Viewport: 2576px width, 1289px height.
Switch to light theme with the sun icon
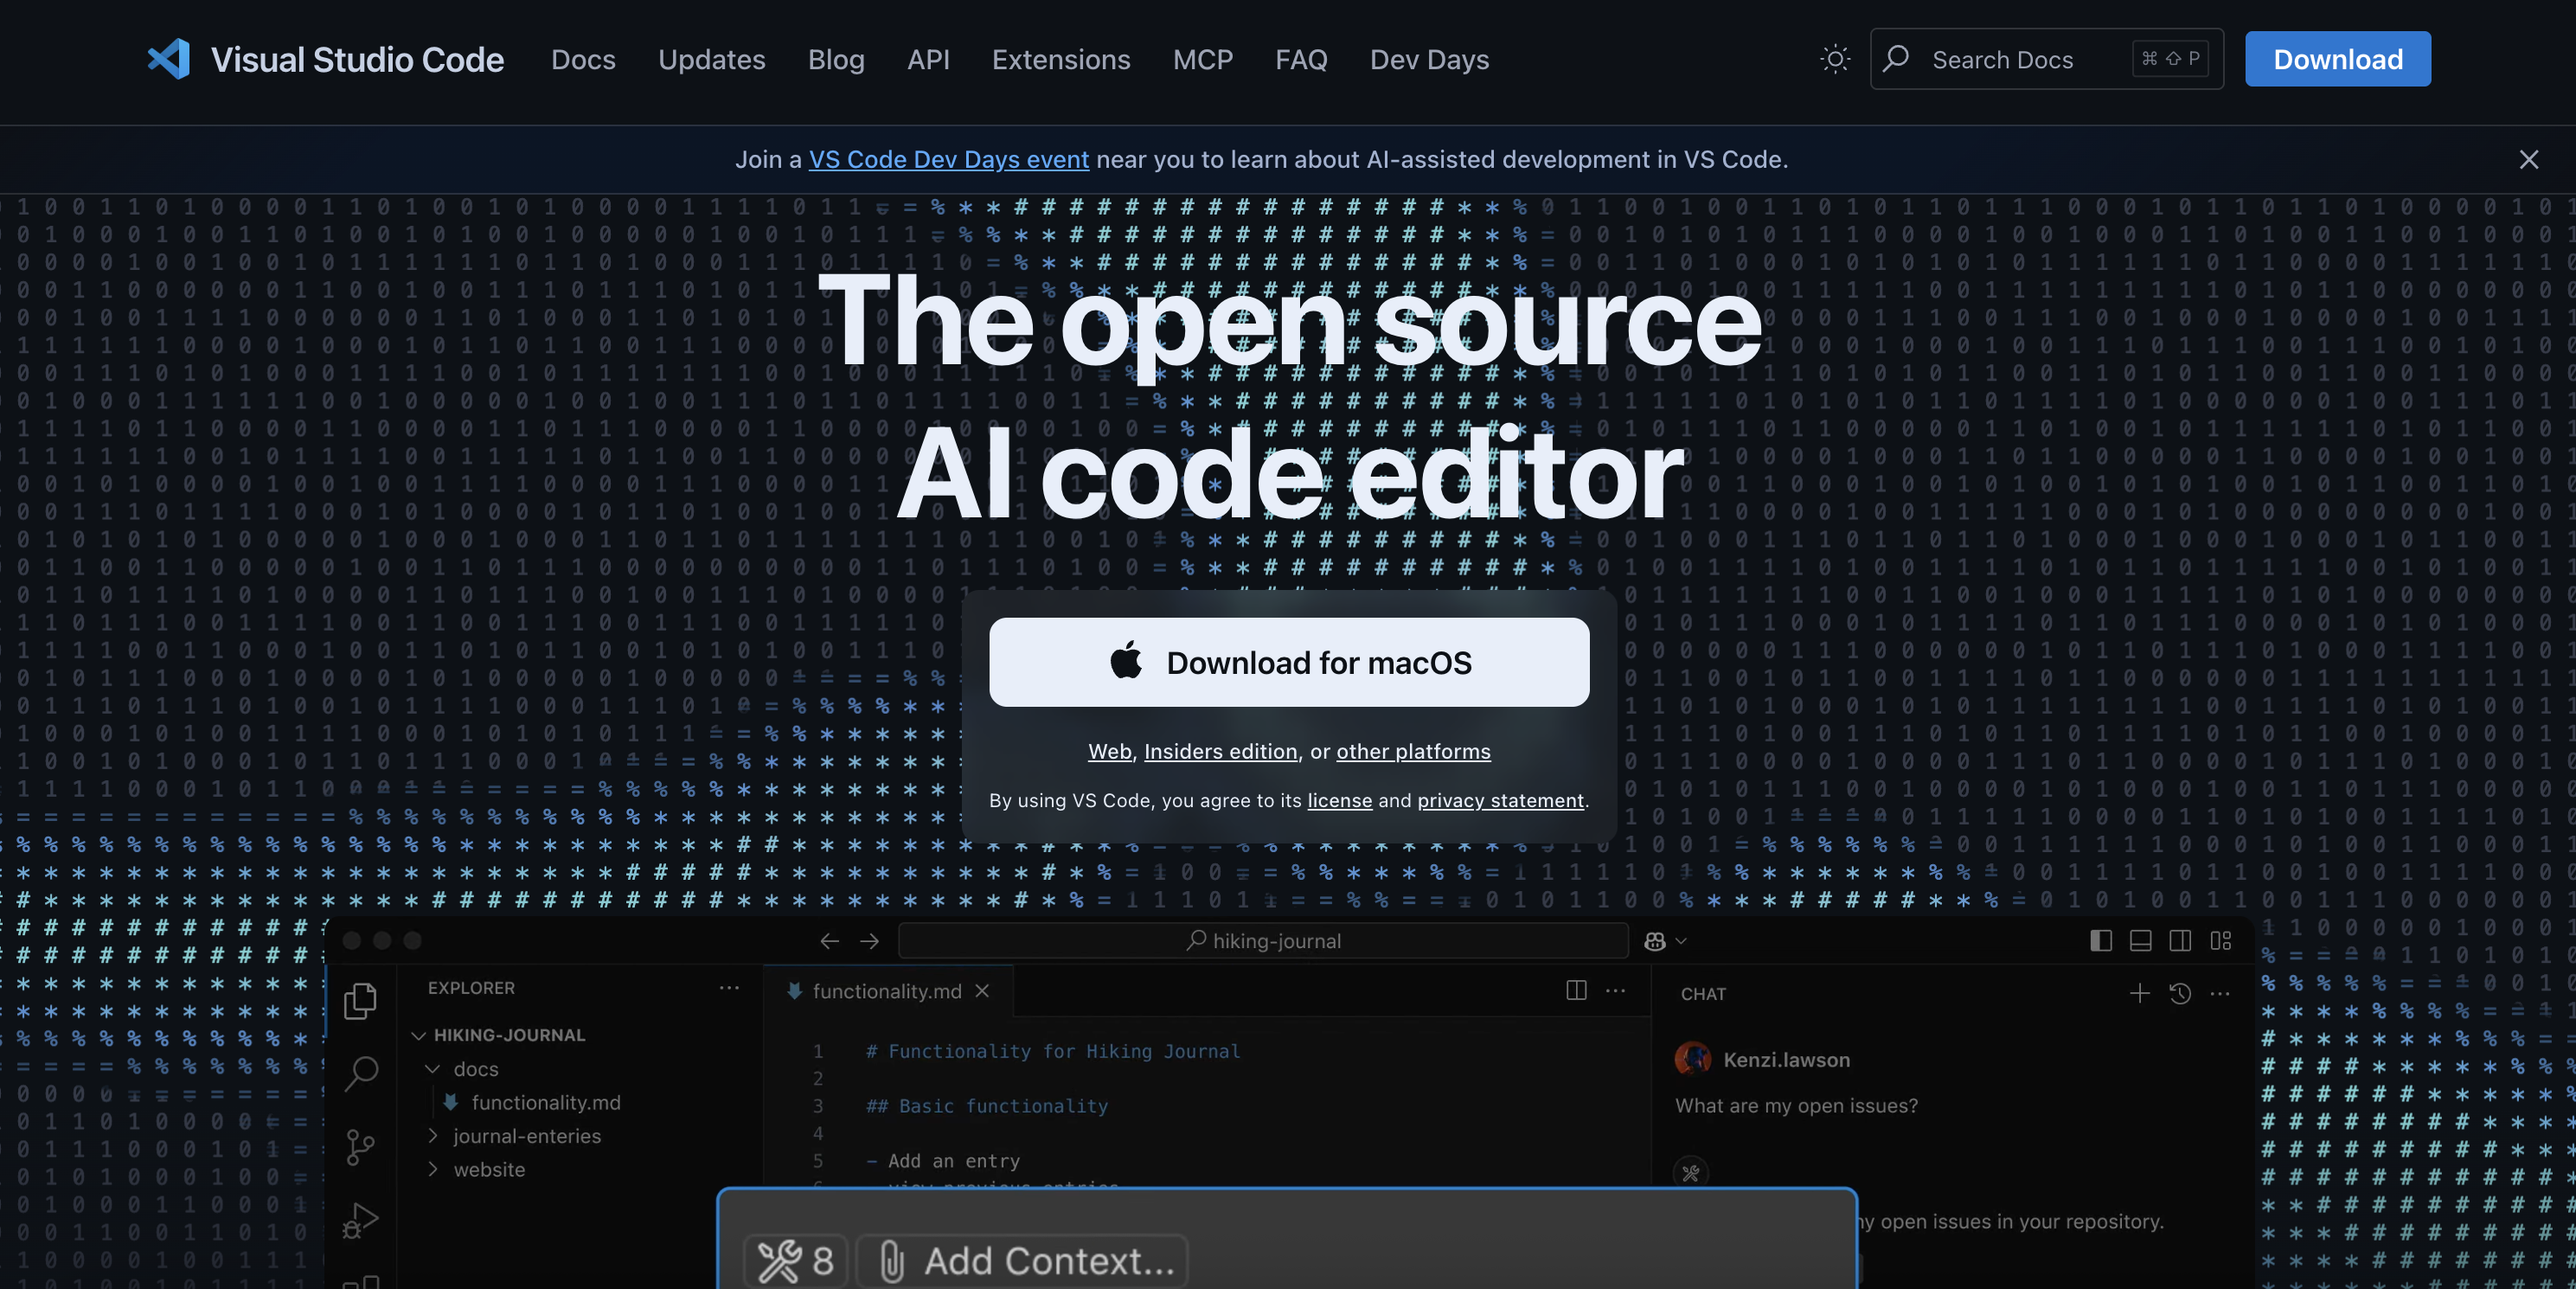1835,58
